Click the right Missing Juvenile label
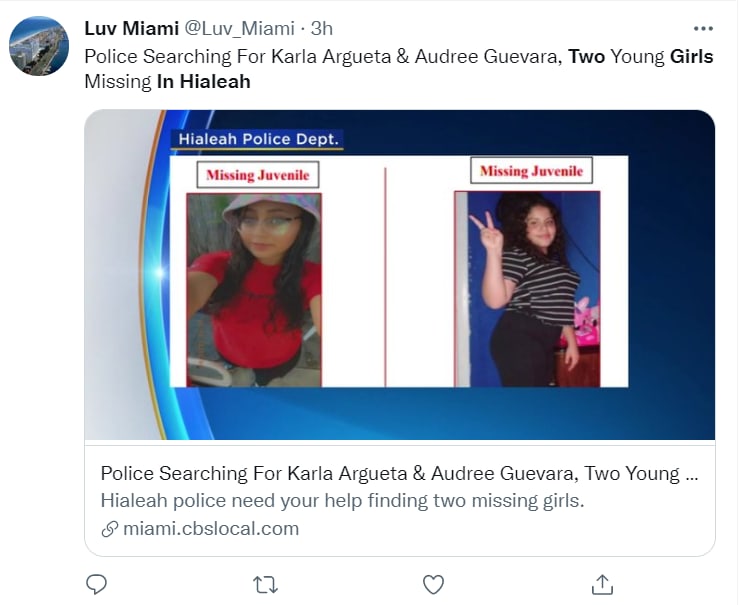 click(x=531, y=171)
